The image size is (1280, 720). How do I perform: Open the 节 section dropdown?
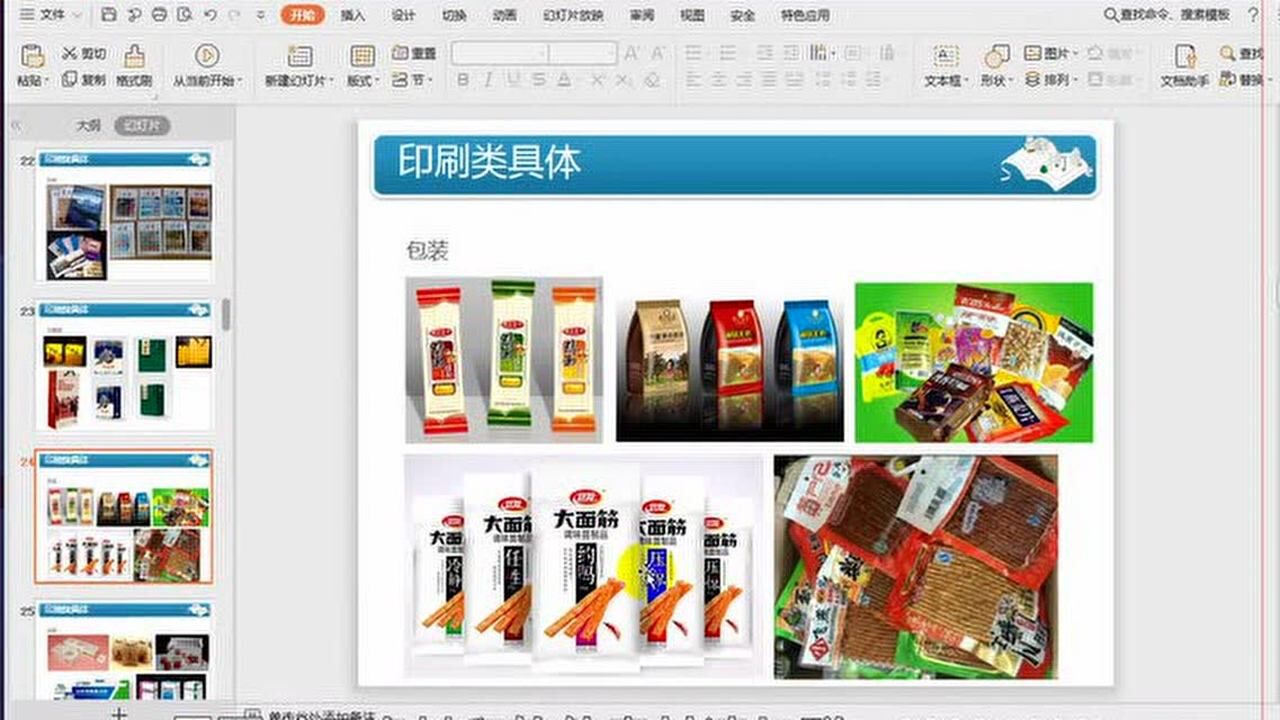point(412,79)
